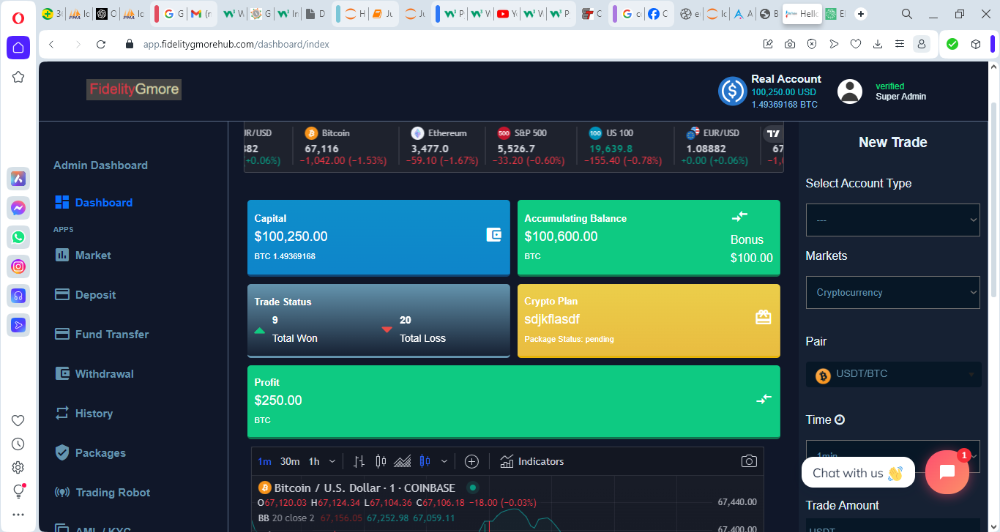Click the compare or add symbol plus icon
This screenshot has width=1000, height=532.
472,461
